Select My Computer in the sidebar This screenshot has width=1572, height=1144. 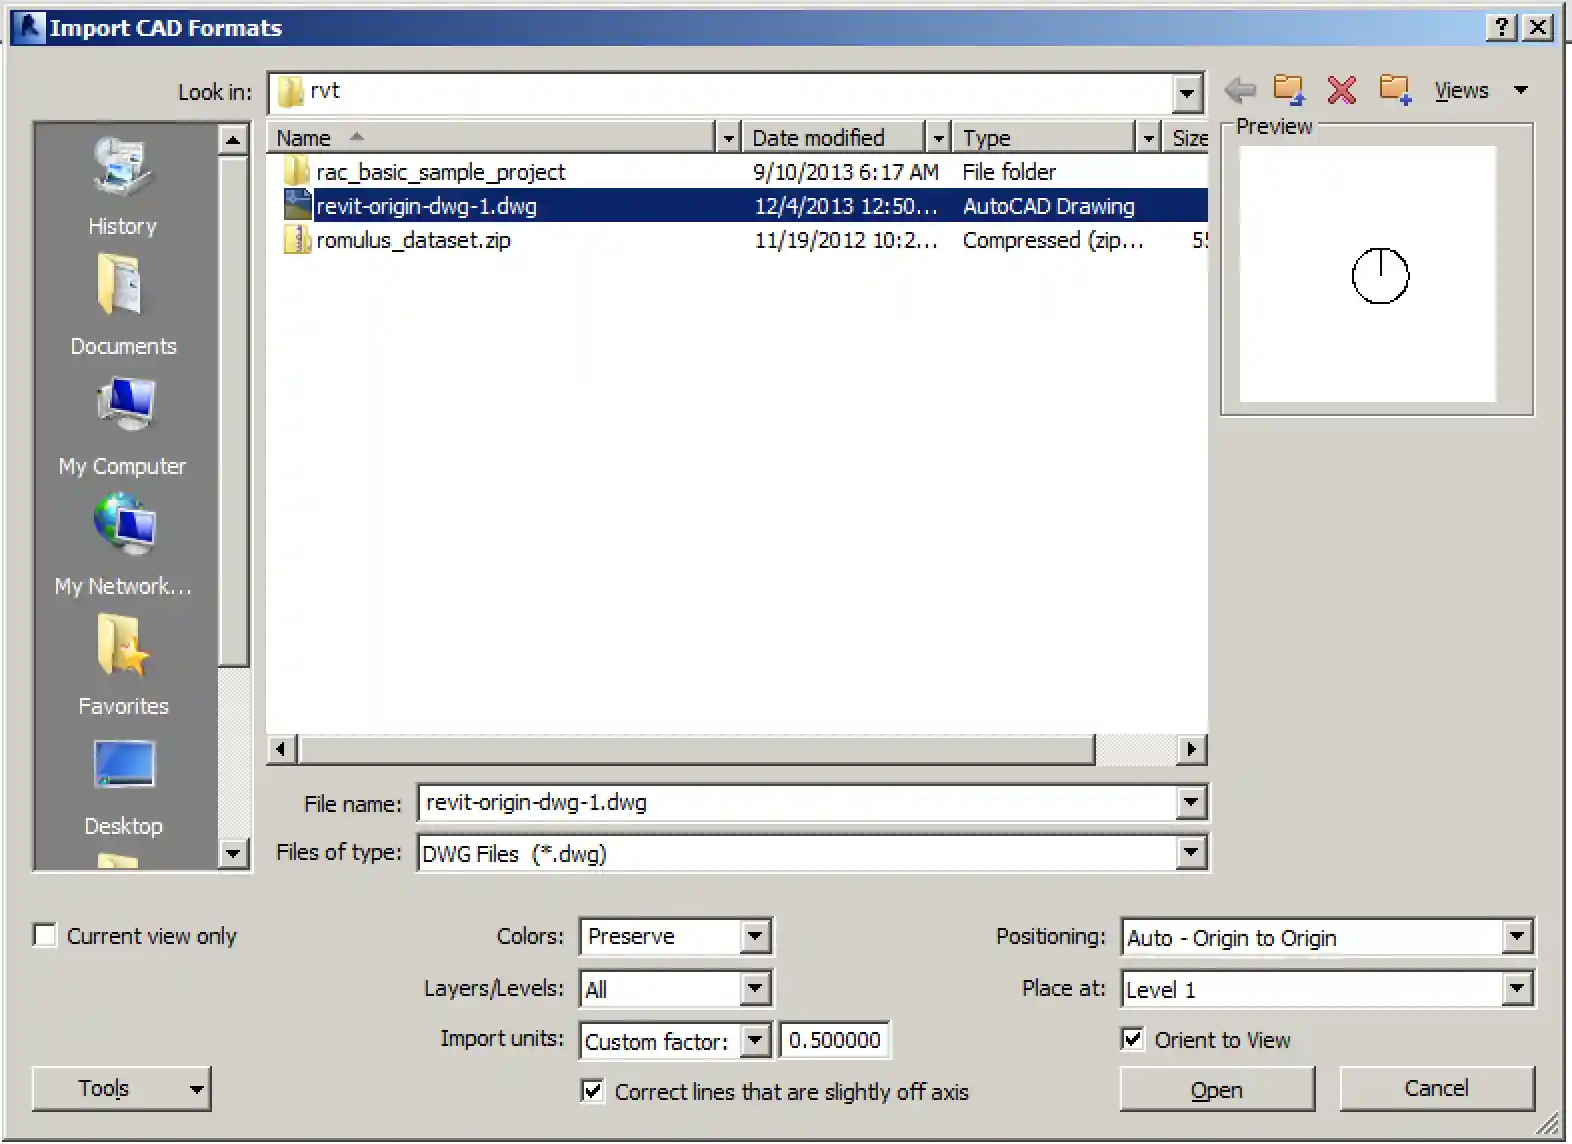[124, 406]
